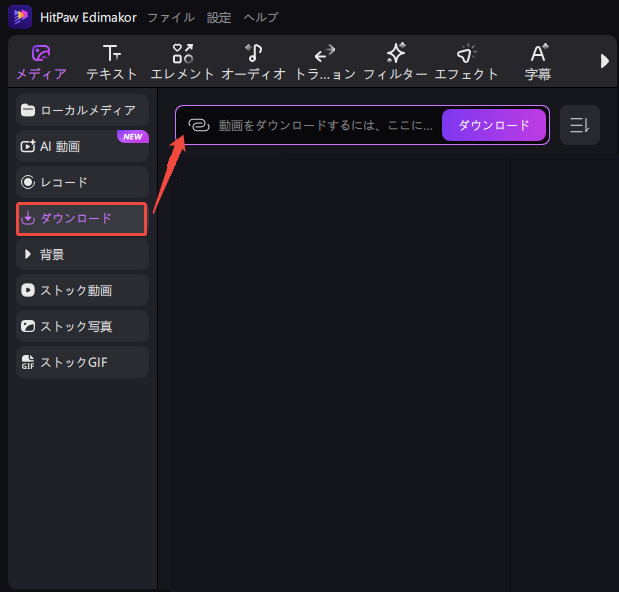Viewport: 619px width, 592px height.
Task: Open the エフェクト tab
Action: point(466,62)
